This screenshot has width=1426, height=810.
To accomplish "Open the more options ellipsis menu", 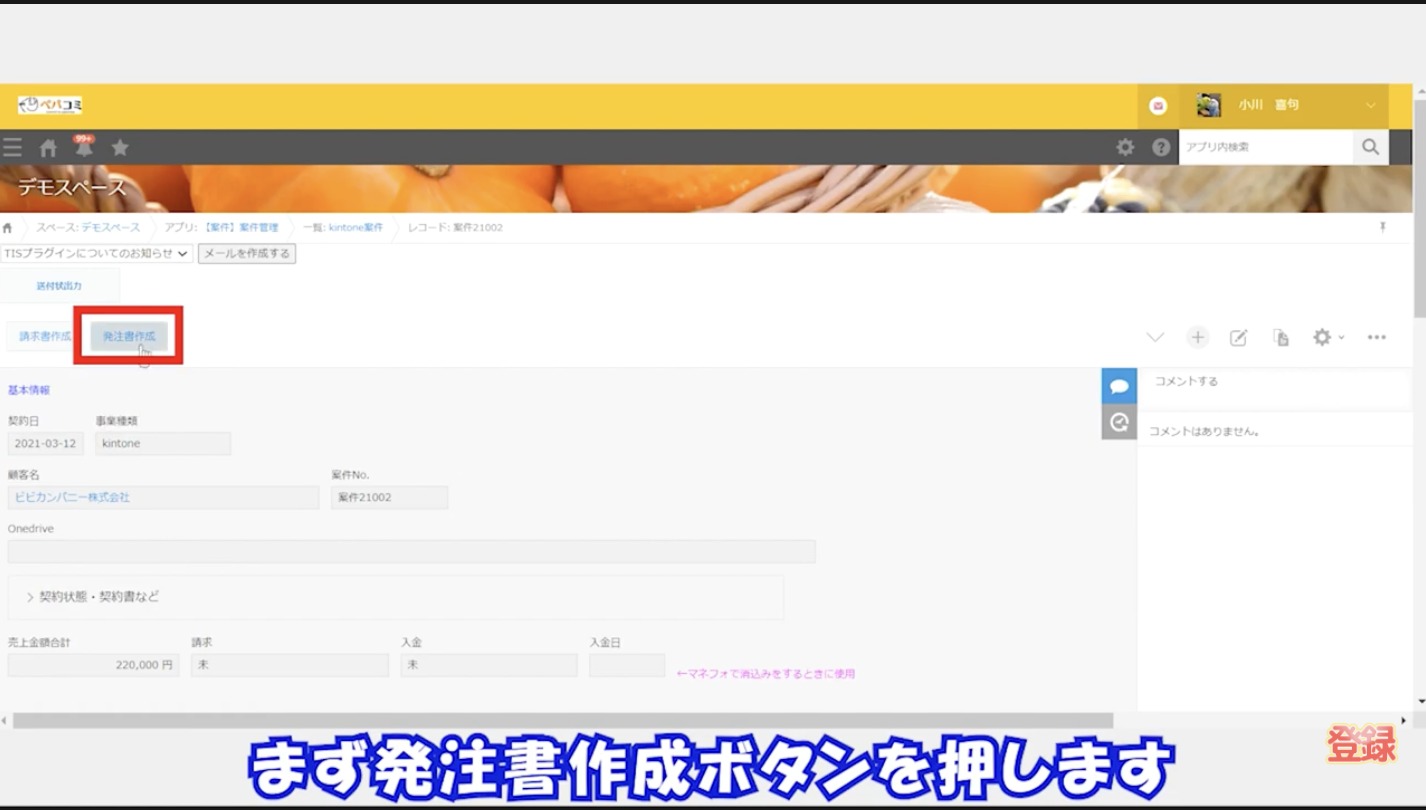I will click(1377, 337).
